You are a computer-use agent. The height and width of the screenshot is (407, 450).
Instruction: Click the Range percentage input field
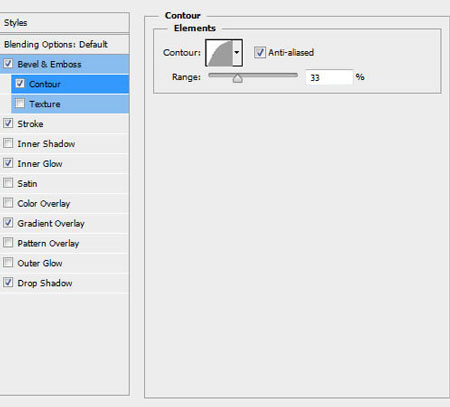(x=329, y=77)
